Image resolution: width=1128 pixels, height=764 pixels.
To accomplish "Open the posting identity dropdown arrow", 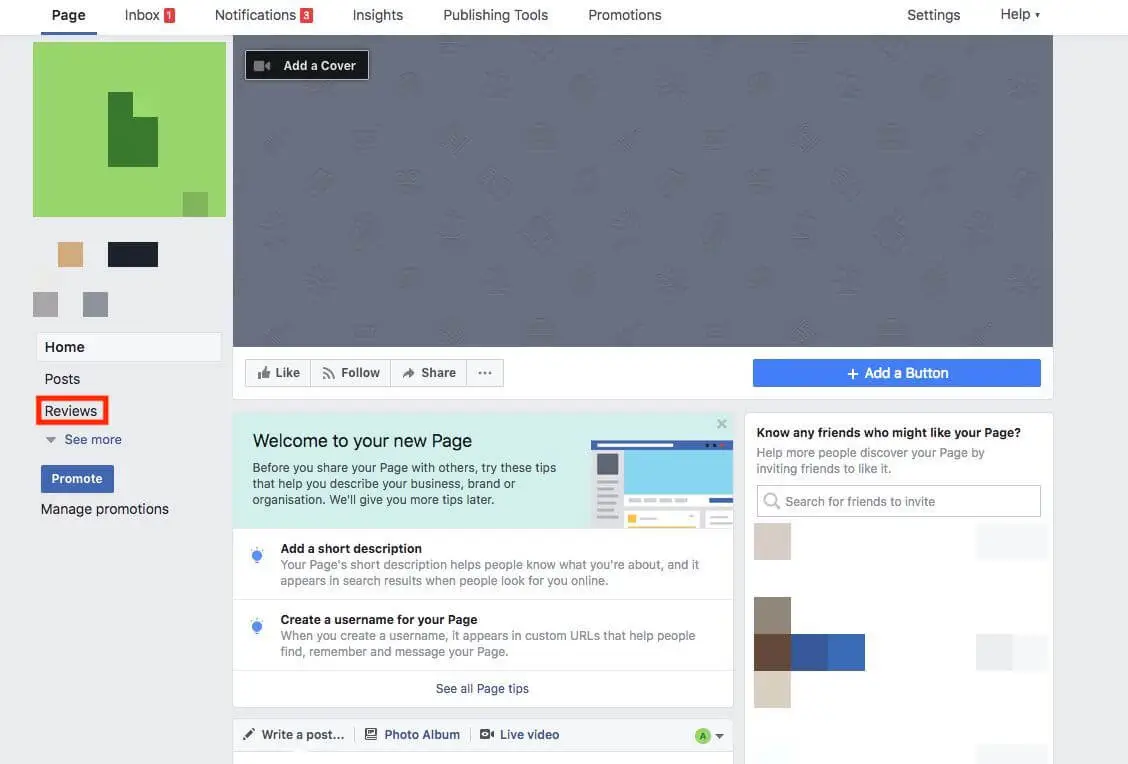I will (719, 736).
